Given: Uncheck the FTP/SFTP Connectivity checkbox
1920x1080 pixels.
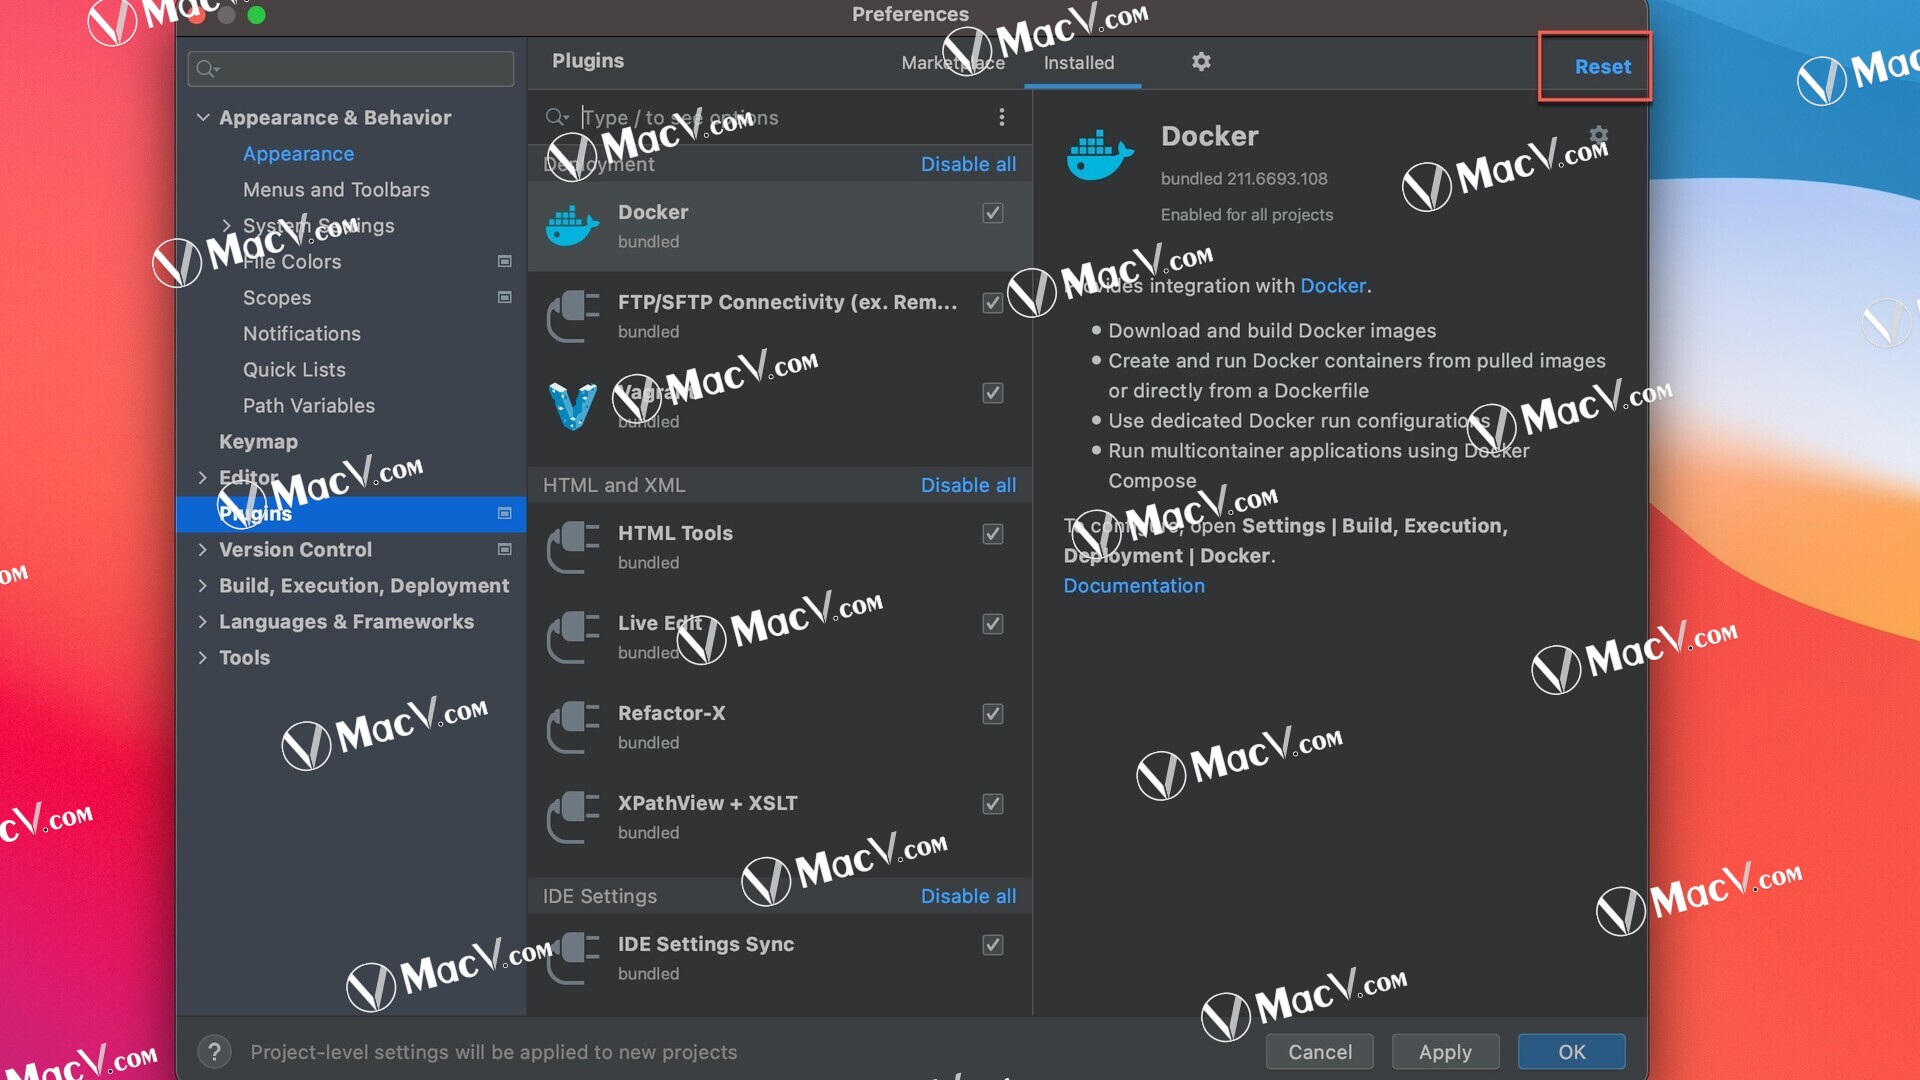Looking at the screenshot, I should pos(992,302).
